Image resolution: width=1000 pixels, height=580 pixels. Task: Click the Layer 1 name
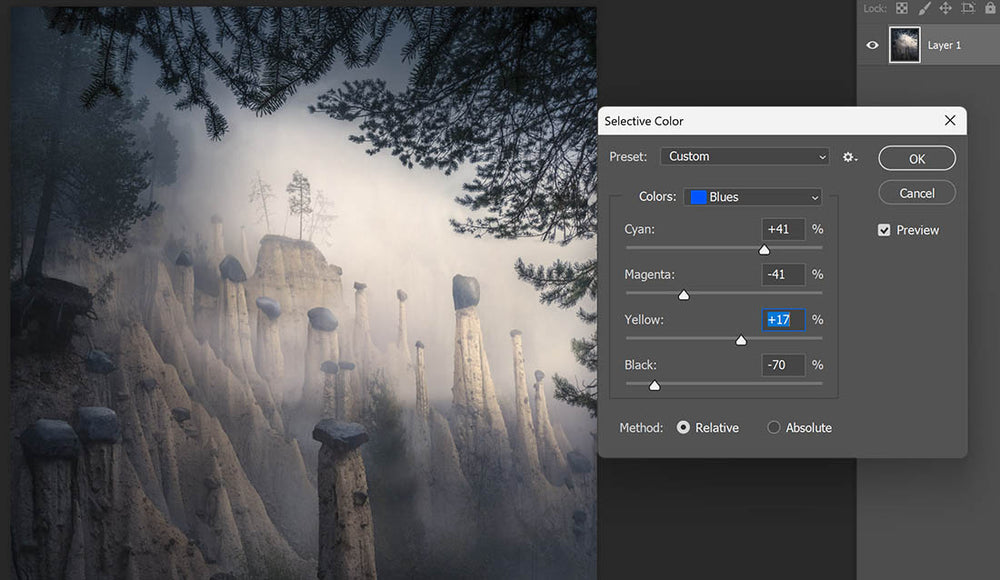coord(944,45)
